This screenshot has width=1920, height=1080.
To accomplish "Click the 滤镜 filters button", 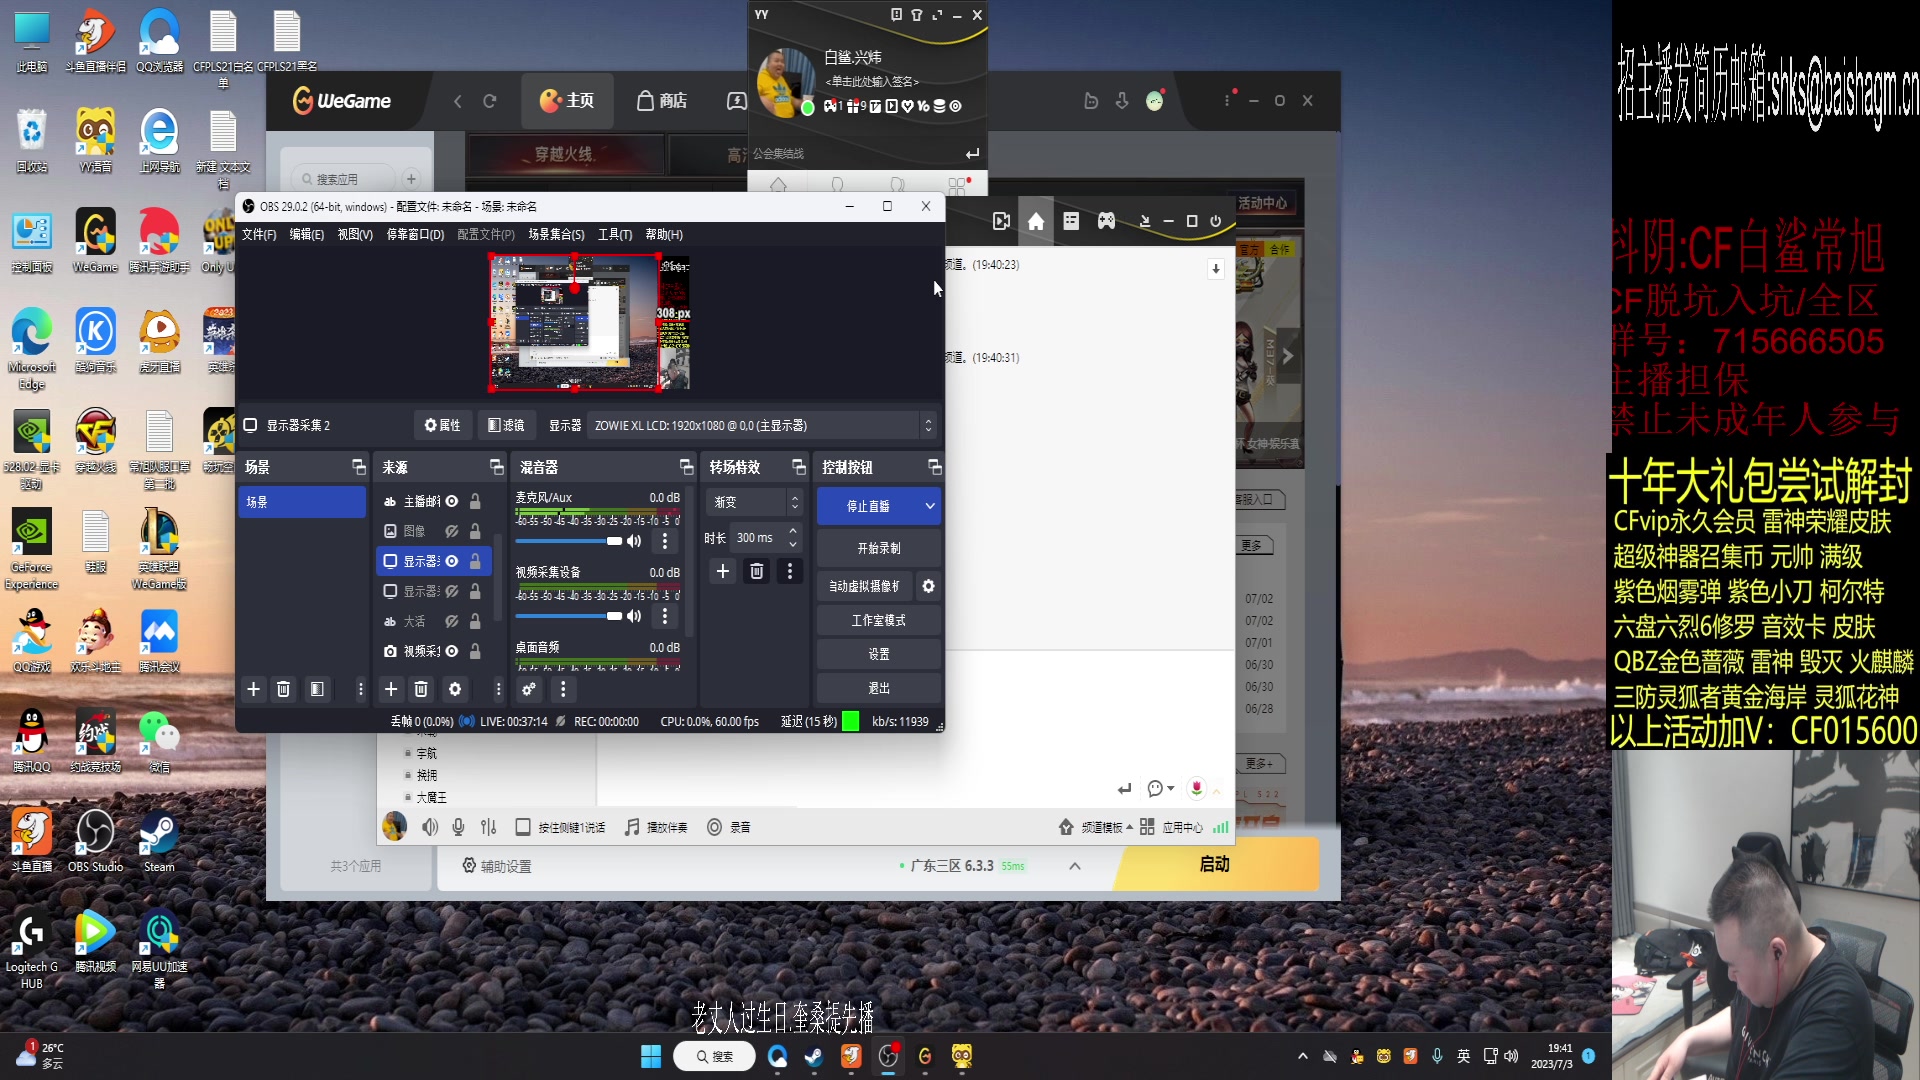I will [506, 425].
